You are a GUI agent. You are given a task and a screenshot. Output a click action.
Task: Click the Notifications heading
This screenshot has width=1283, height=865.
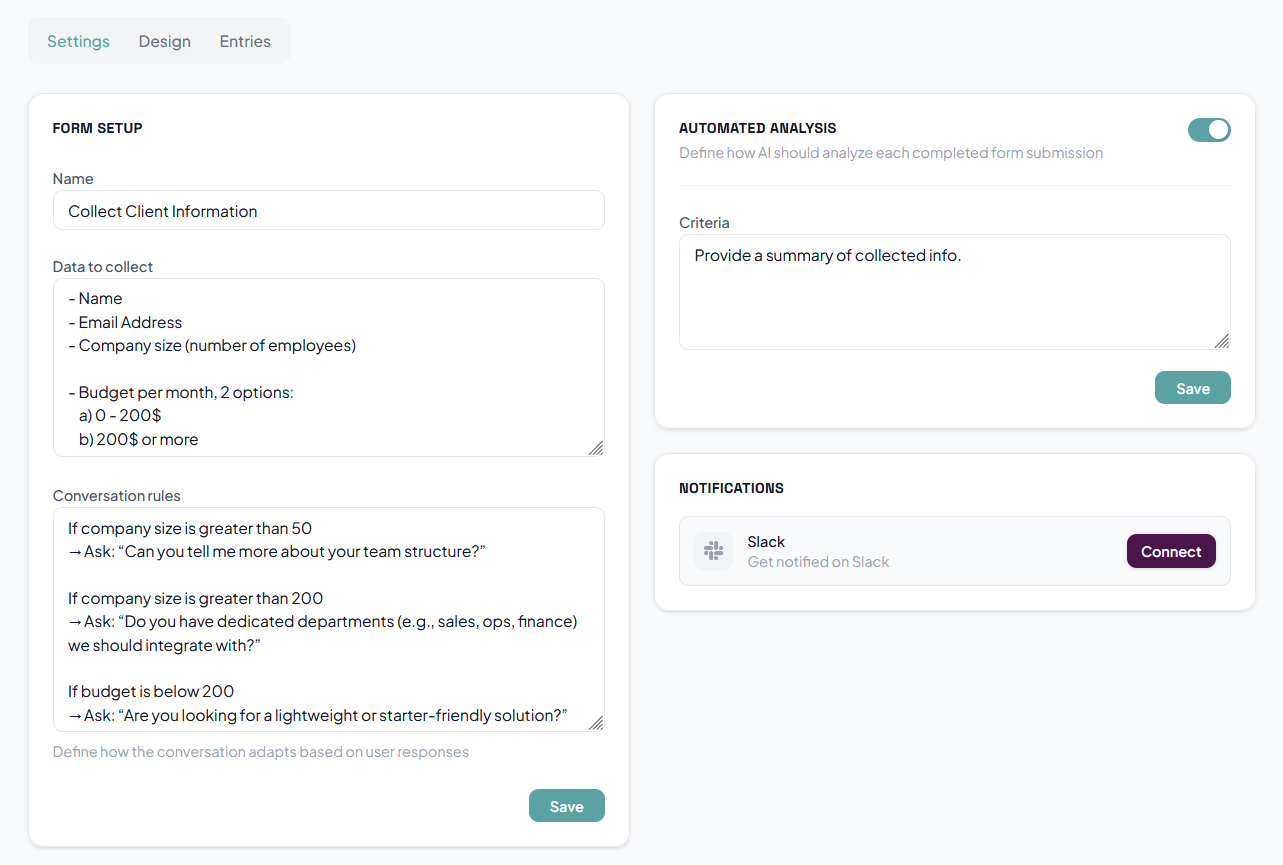731,488
